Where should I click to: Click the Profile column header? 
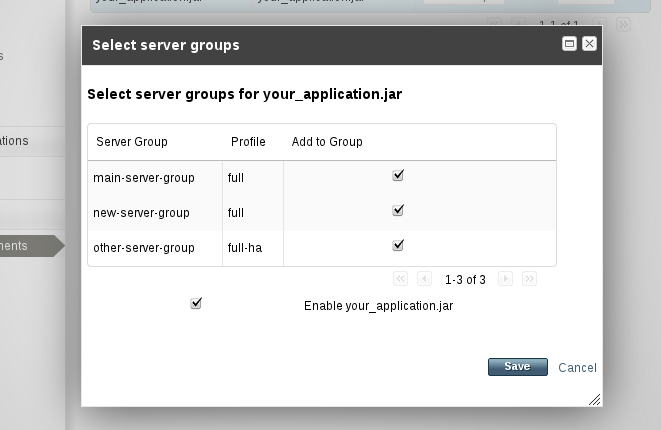pyautogui.click(x=248, y=142)
